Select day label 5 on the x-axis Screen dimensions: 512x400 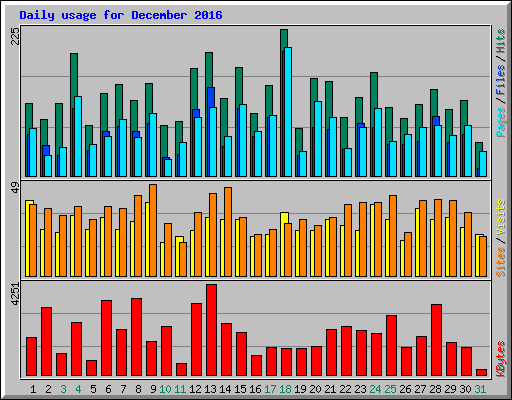93,389
